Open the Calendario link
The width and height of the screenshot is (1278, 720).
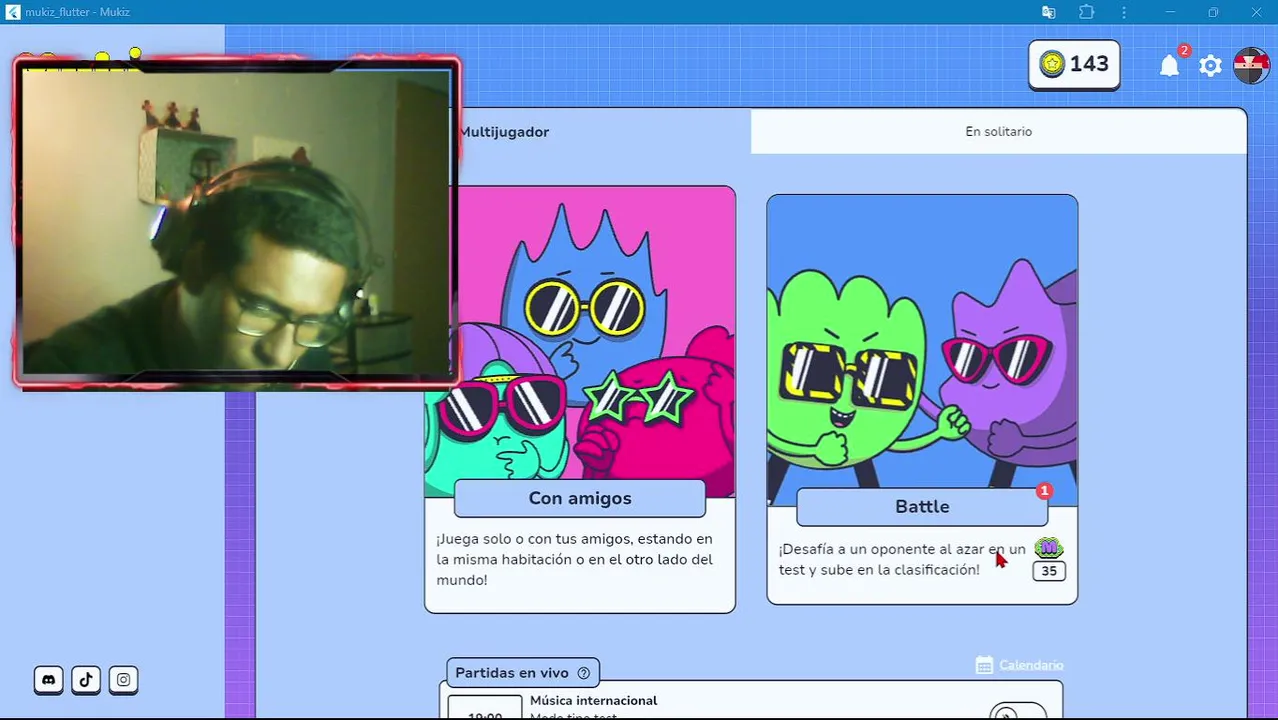1031,665
